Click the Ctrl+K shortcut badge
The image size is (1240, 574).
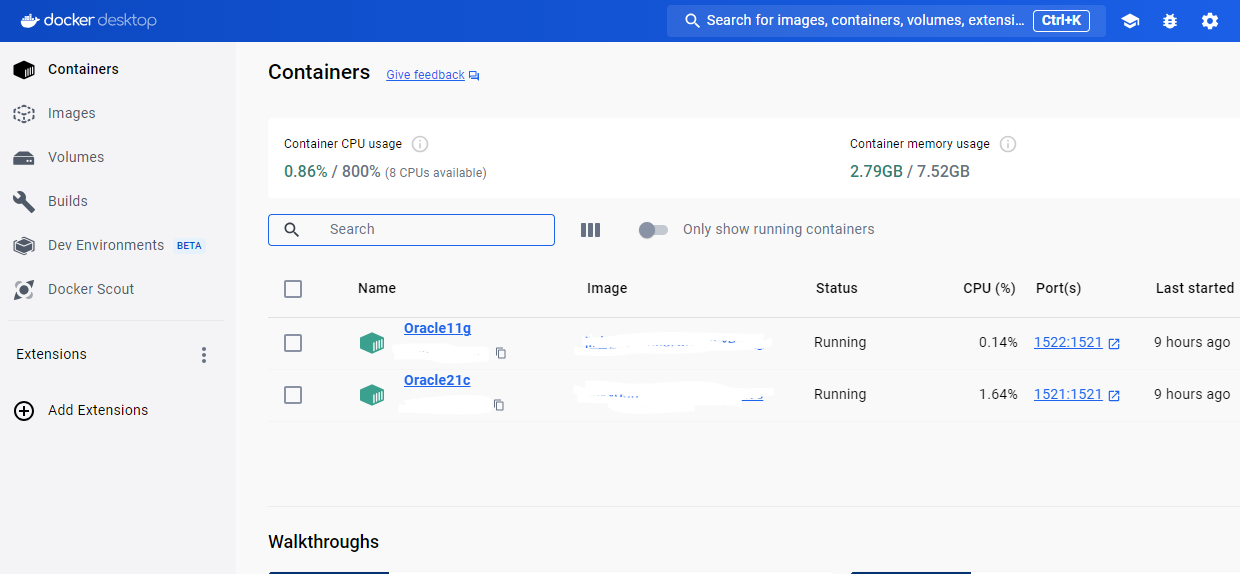click(1061, 20)
